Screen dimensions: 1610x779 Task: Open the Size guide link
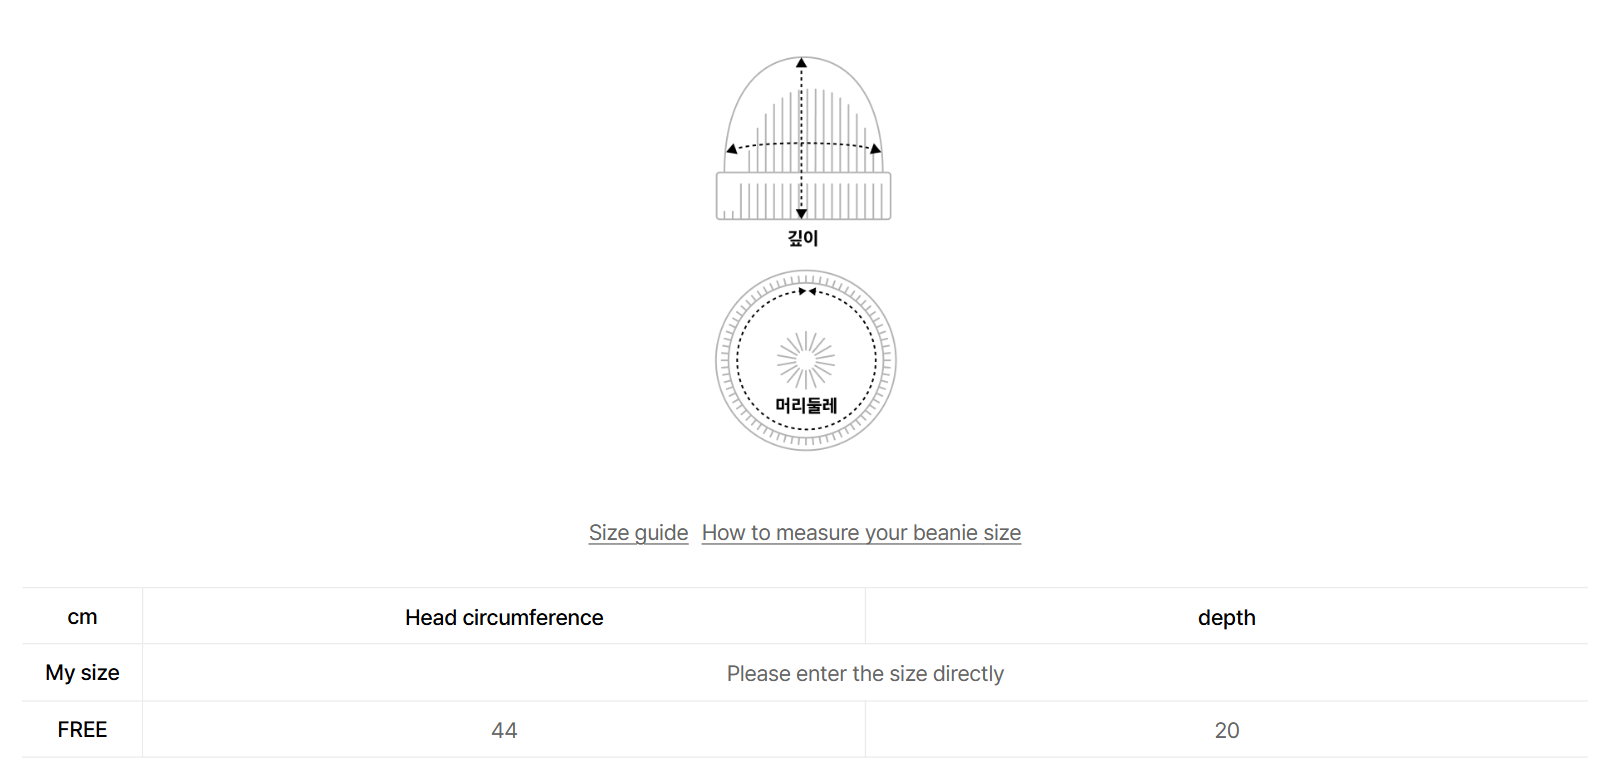[638, 533]
